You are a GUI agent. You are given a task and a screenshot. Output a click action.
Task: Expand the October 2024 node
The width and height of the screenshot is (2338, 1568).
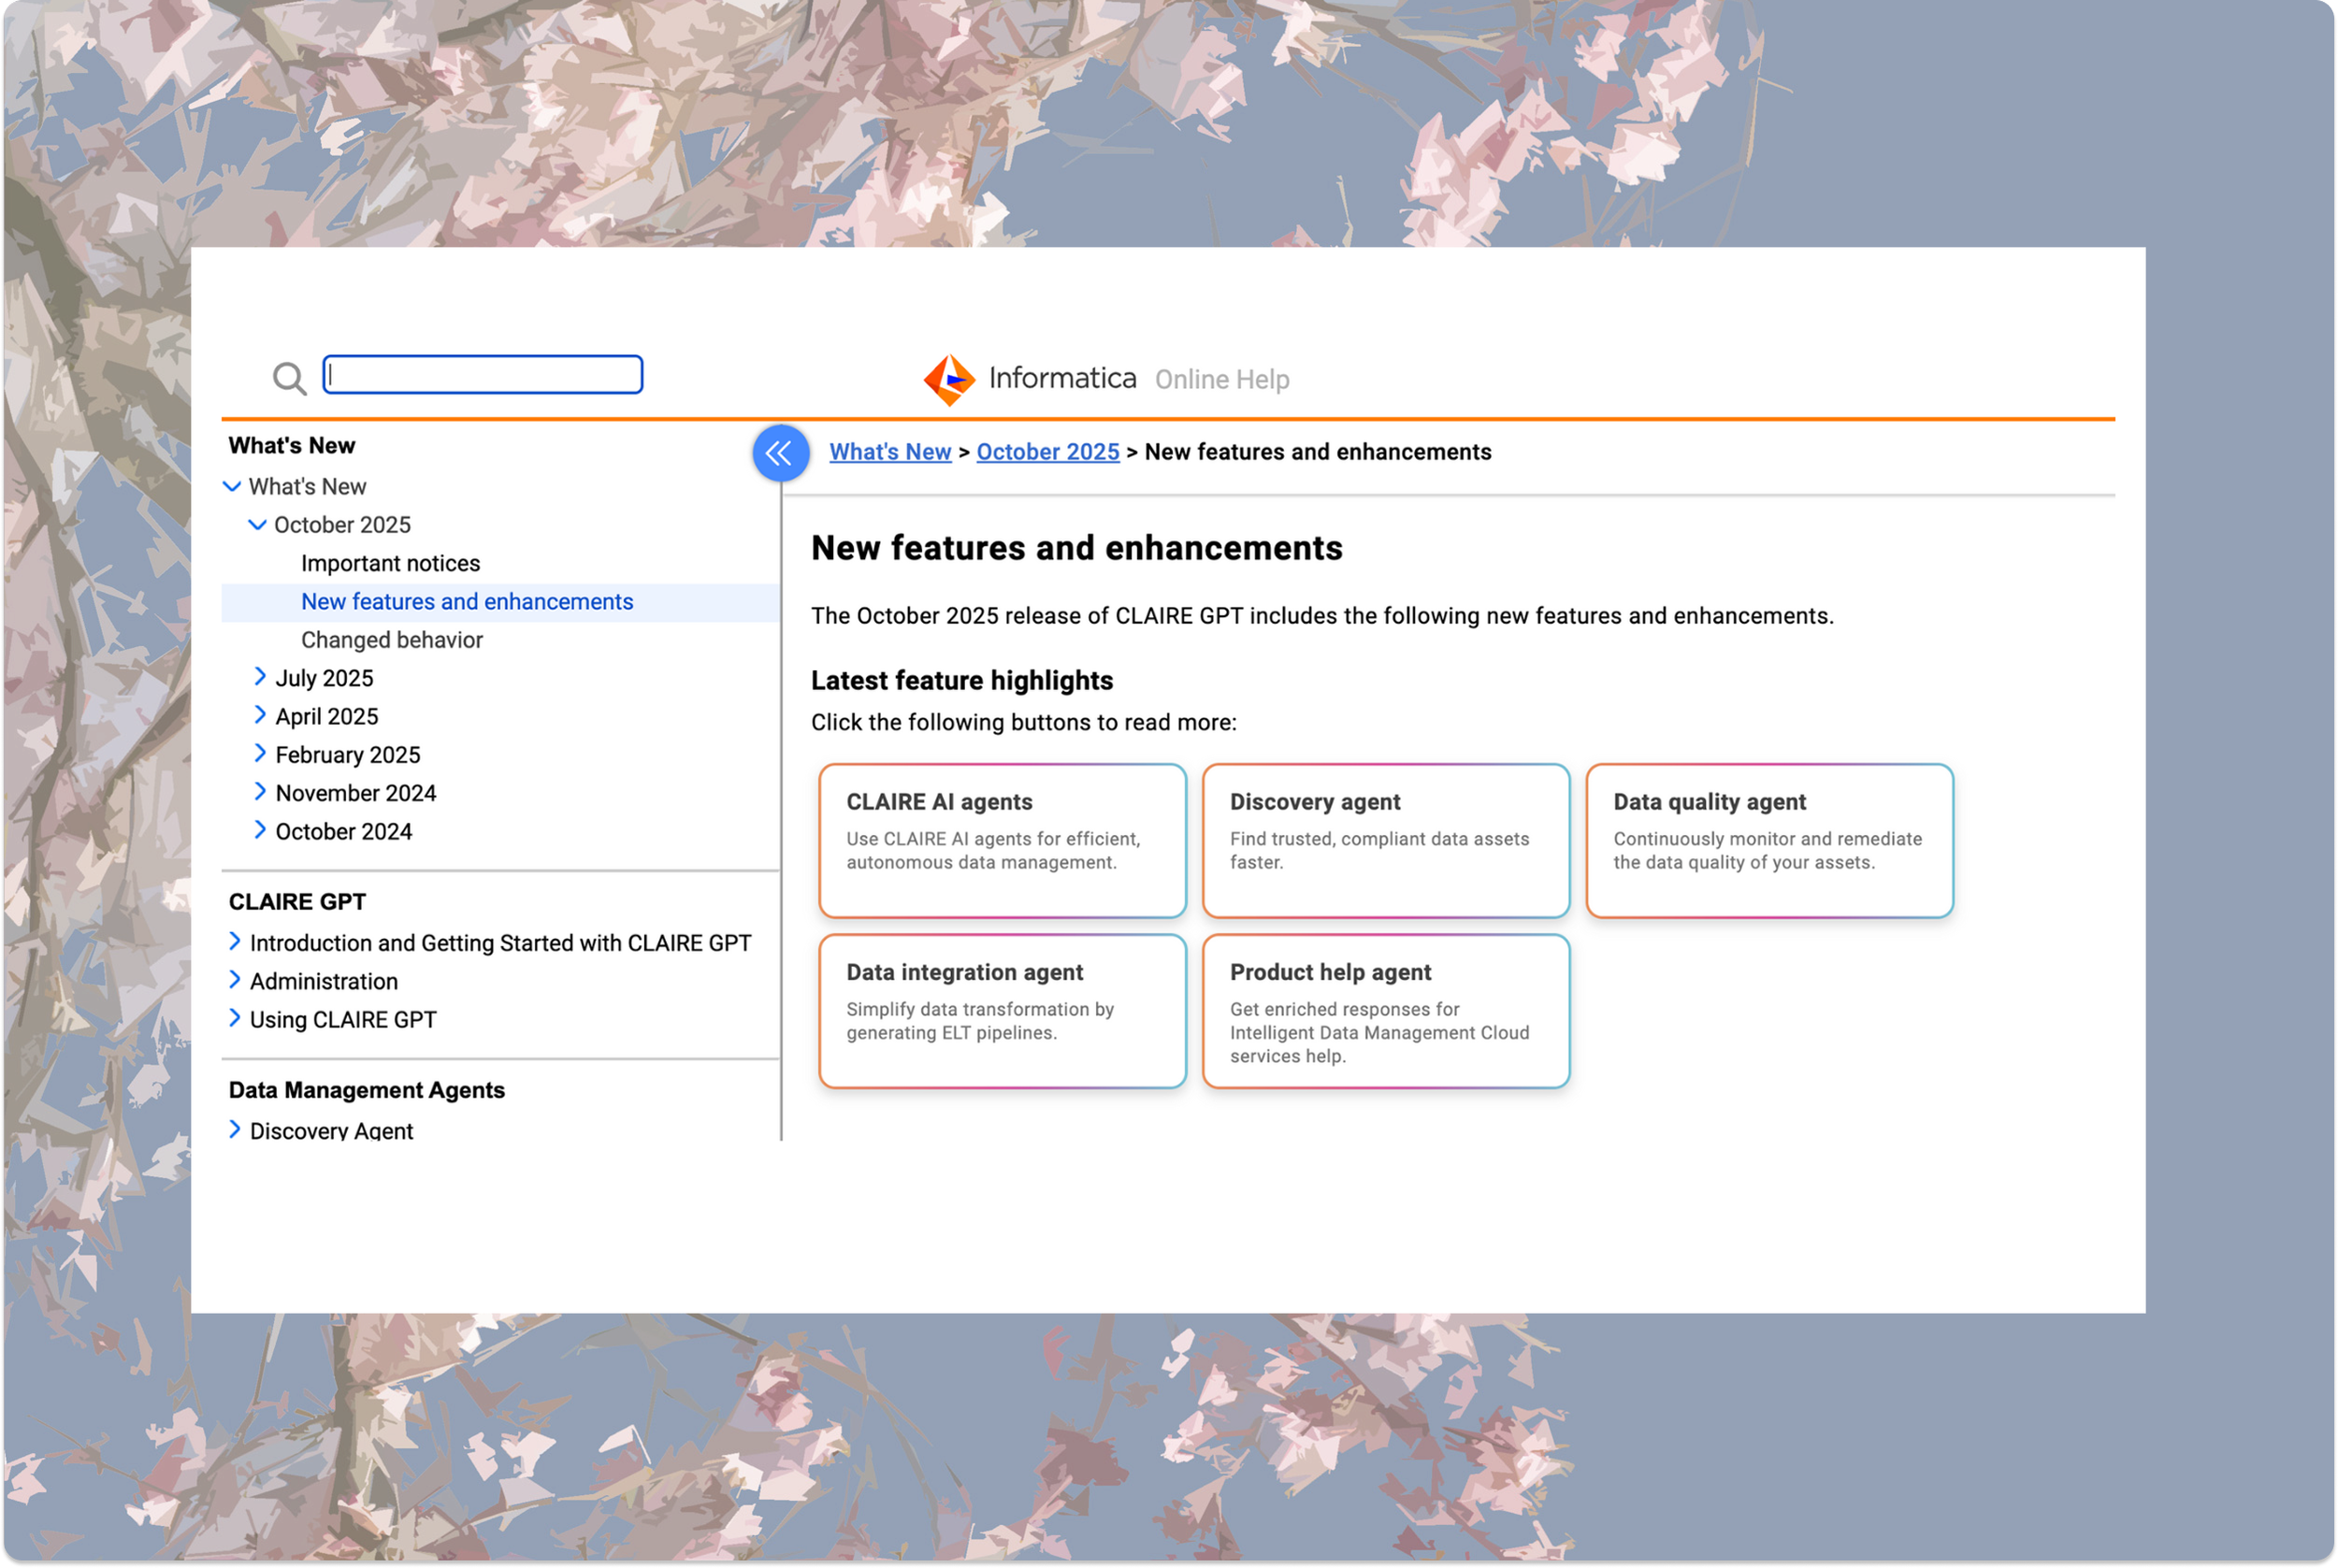click(260, 830)
